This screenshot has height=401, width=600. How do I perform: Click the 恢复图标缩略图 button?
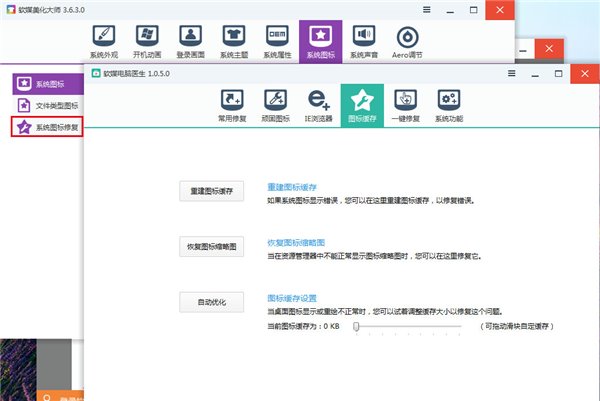[x=212, y=246]
